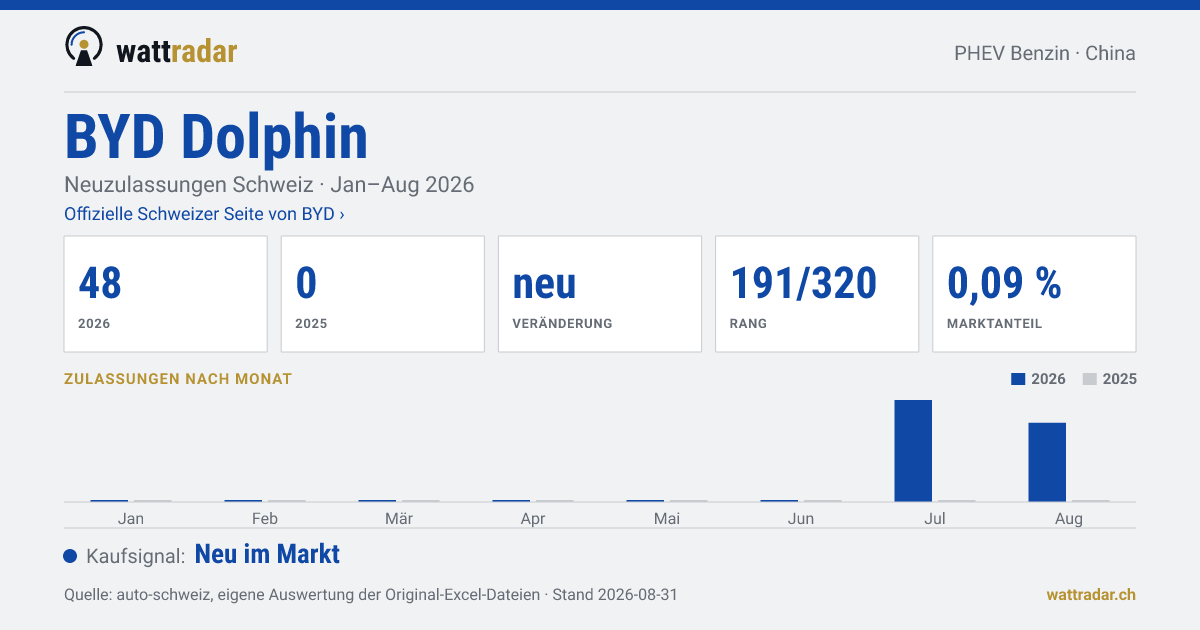Select the Veränderung card showing 'neu'
1200x630 pixels.
pyautogui.click(x=600, y=294)
